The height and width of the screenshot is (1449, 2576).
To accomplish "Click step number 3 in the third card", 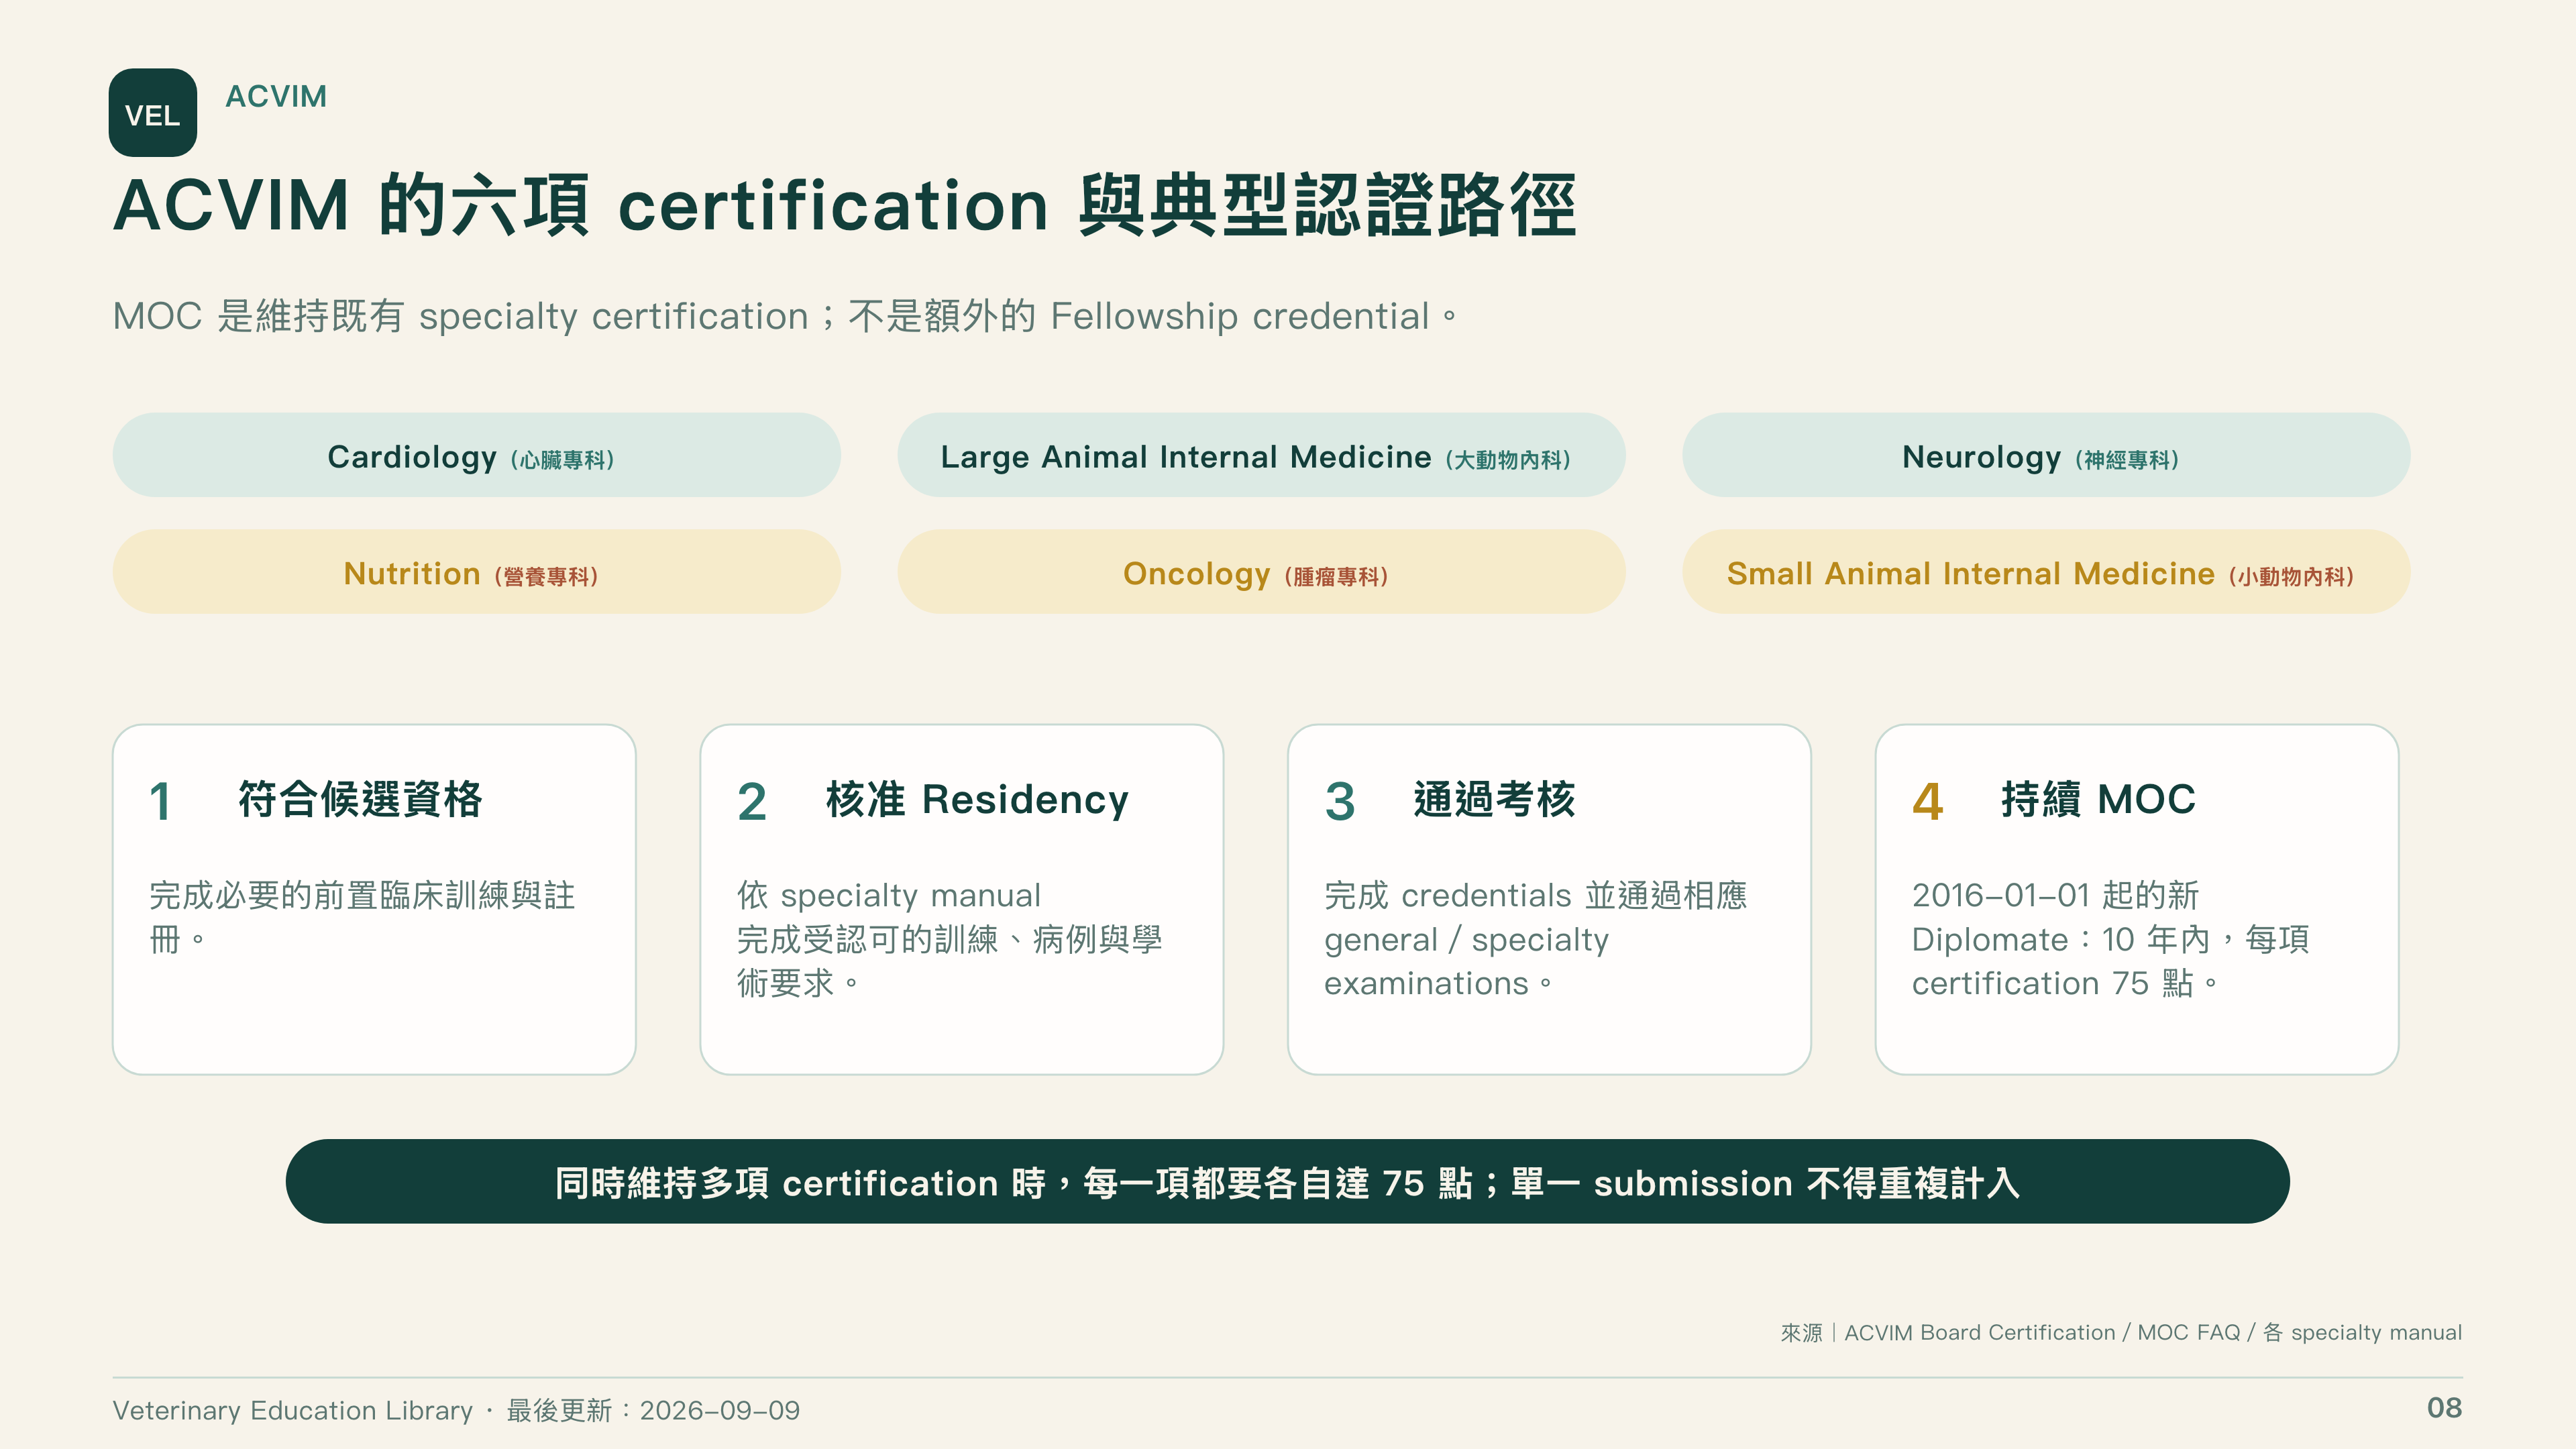I will [1340, 801].
